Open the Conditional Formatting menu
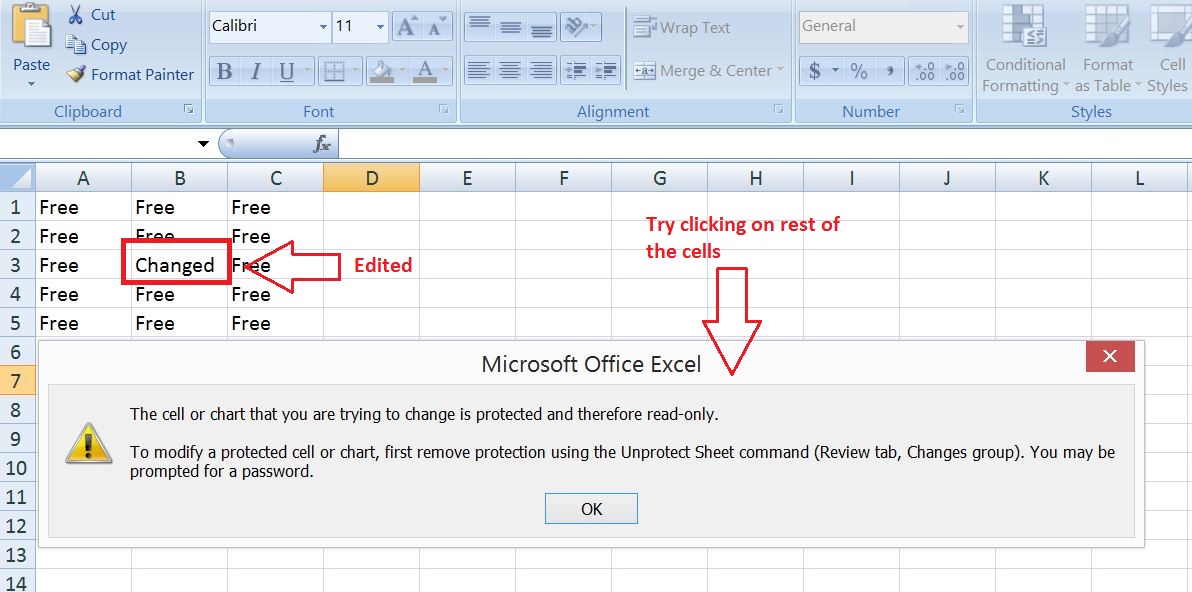 coord(1026,47)
